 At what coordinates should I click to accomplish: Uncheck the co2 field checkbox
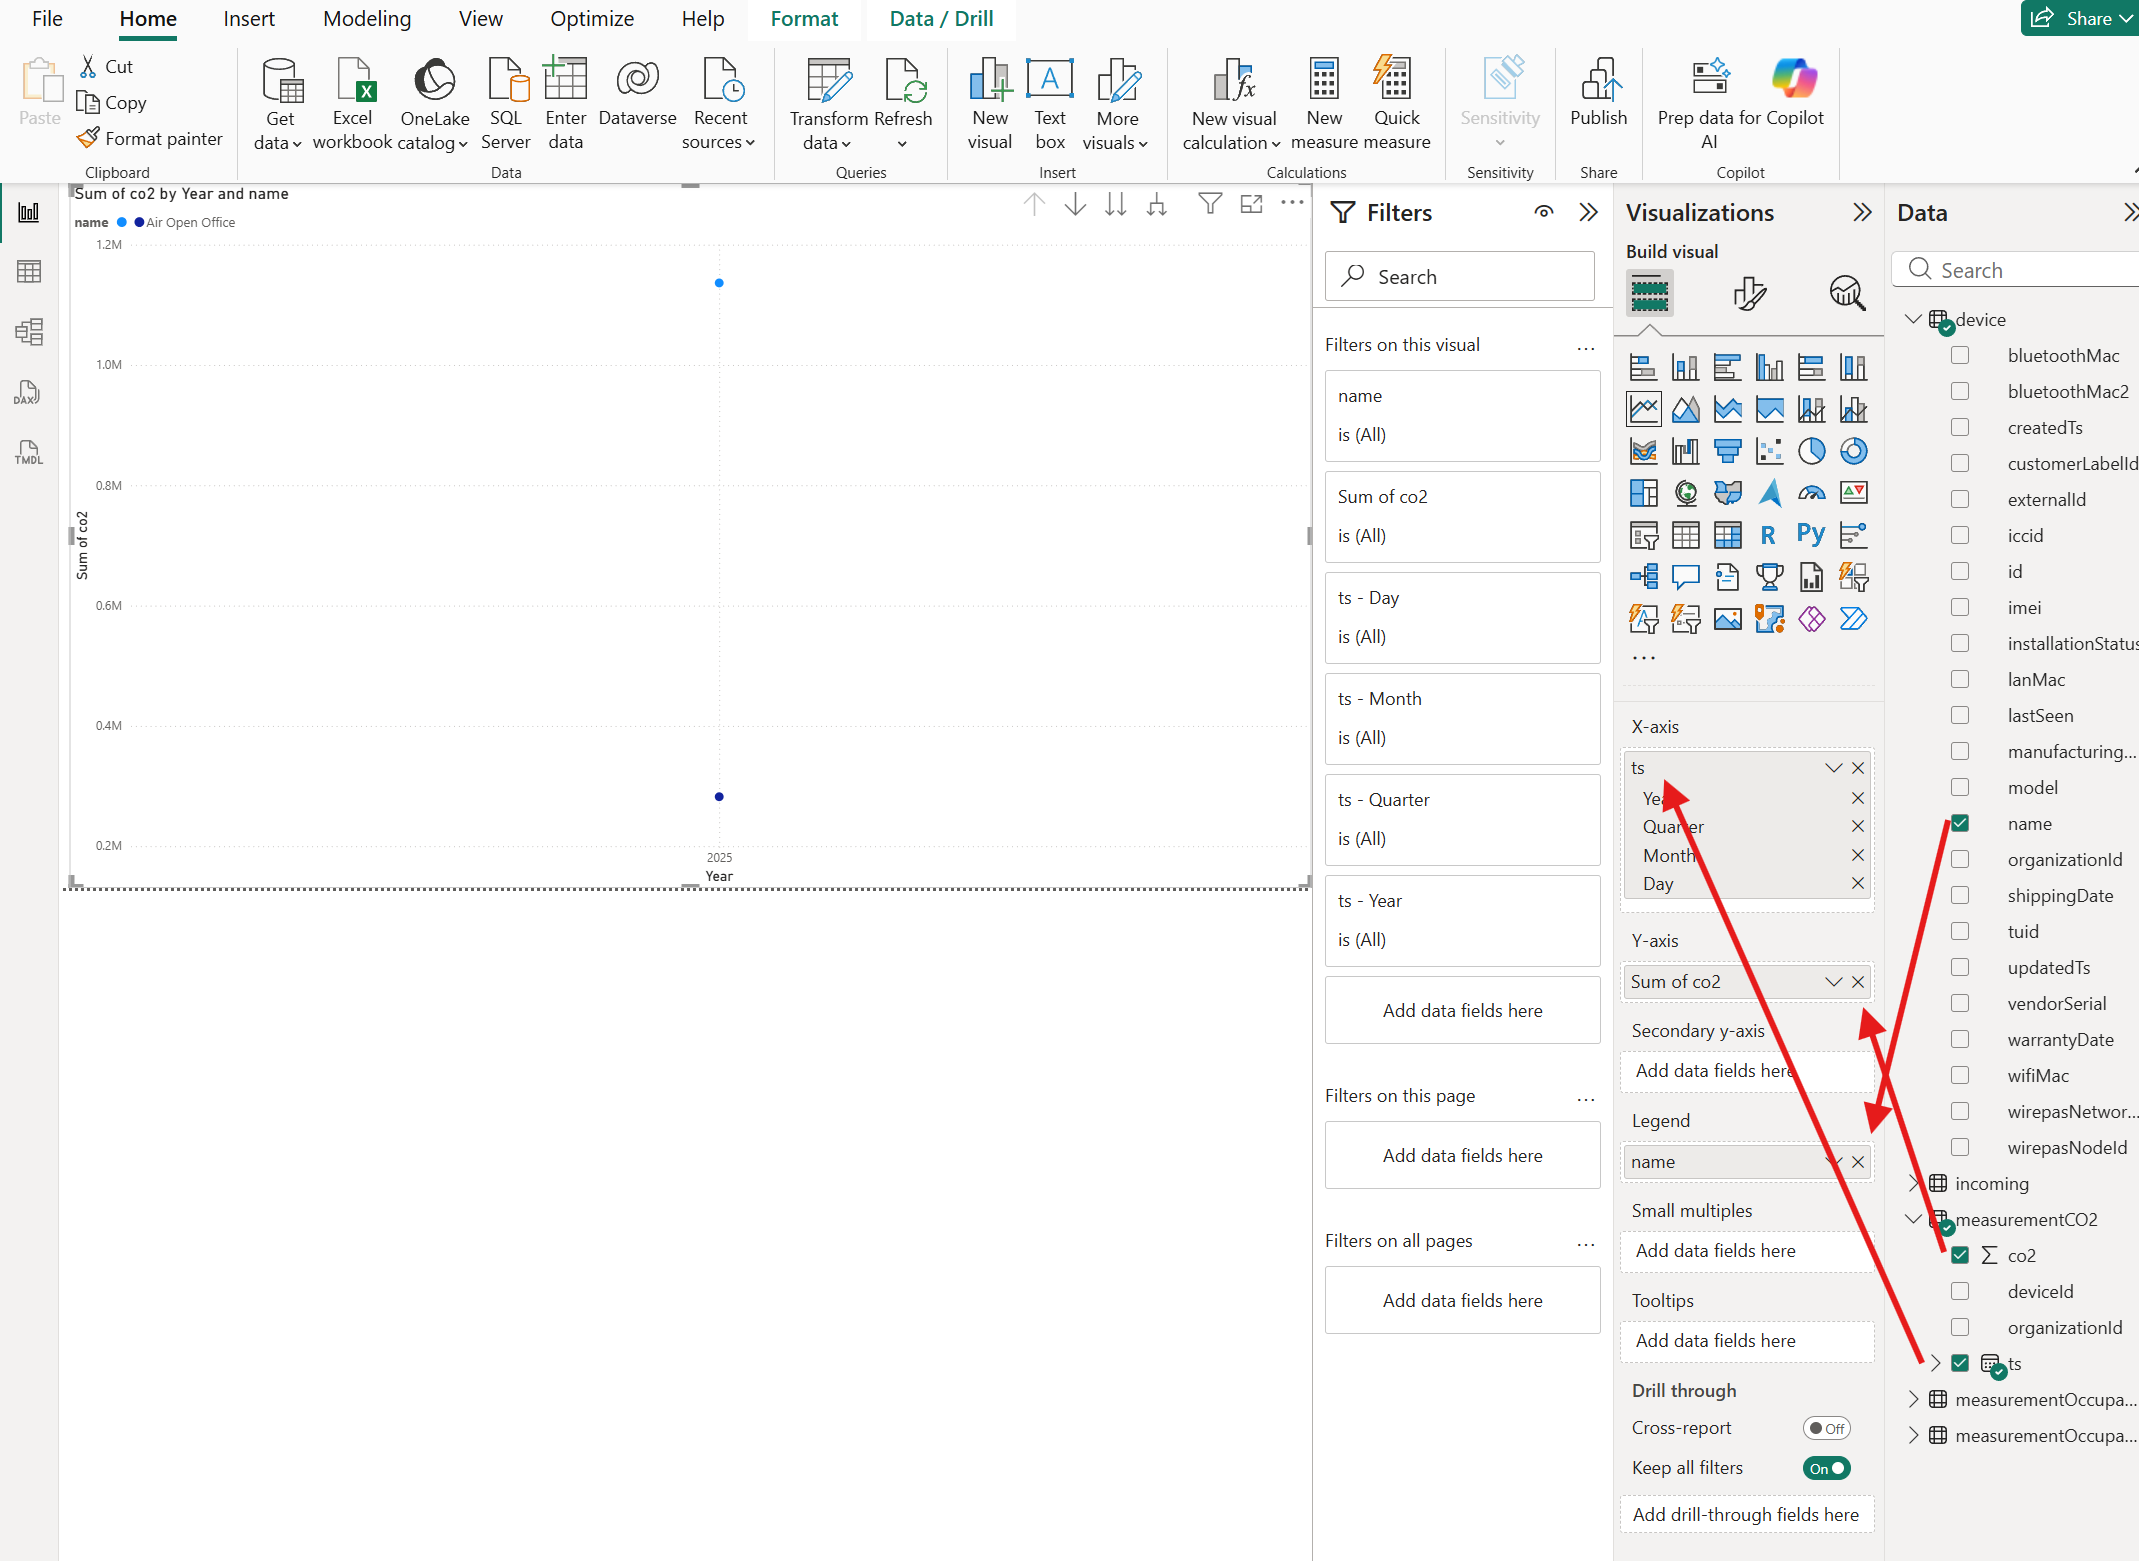pyautogui.click(x=1960, y=1255)
